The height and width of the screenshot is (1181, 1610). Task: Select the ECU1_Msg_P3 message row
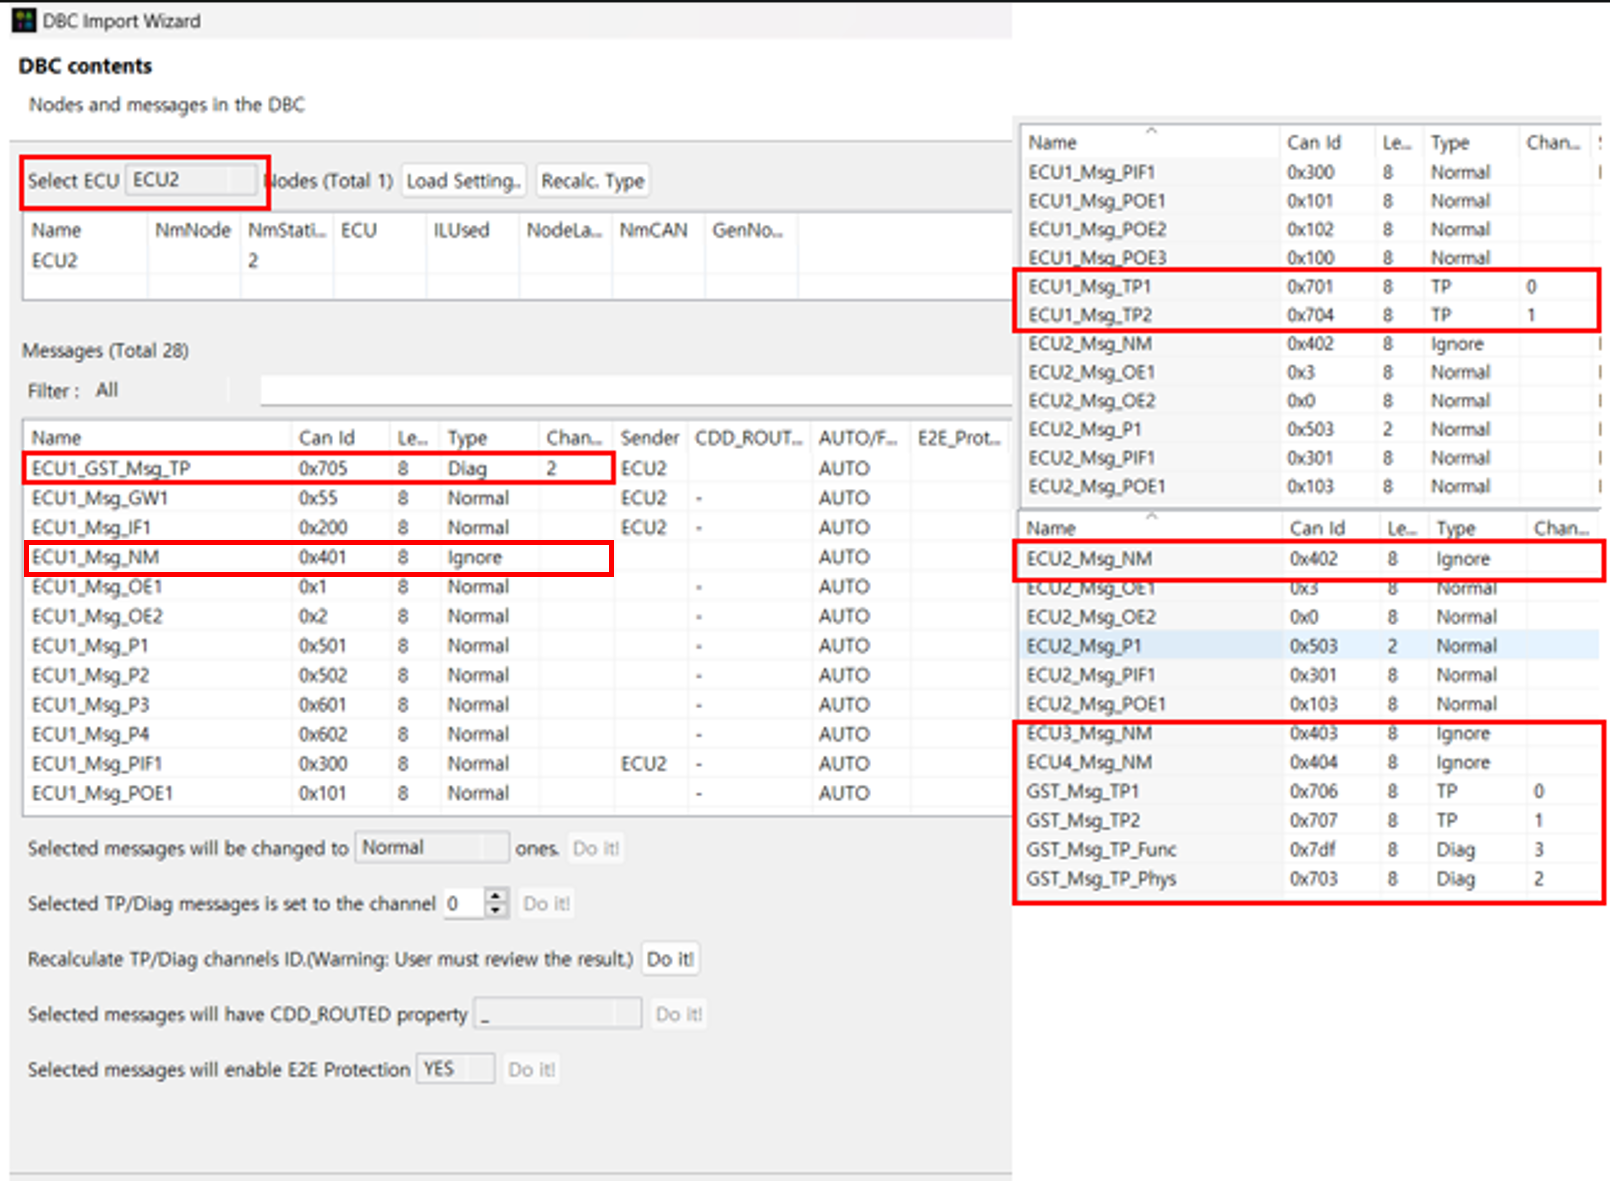(518, 704)
